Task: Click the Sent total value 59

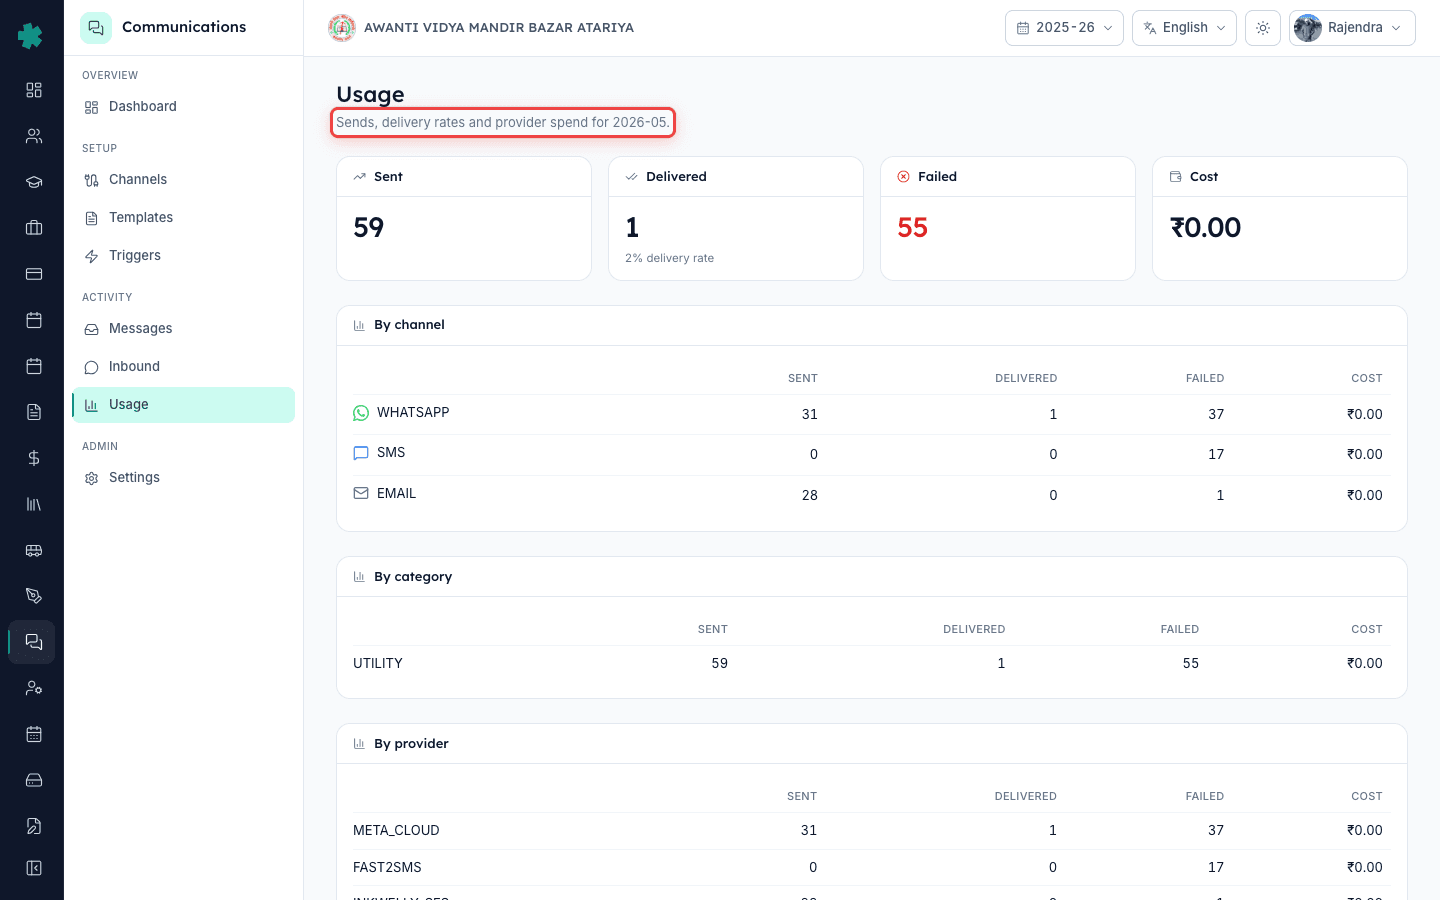Action: 369,228
